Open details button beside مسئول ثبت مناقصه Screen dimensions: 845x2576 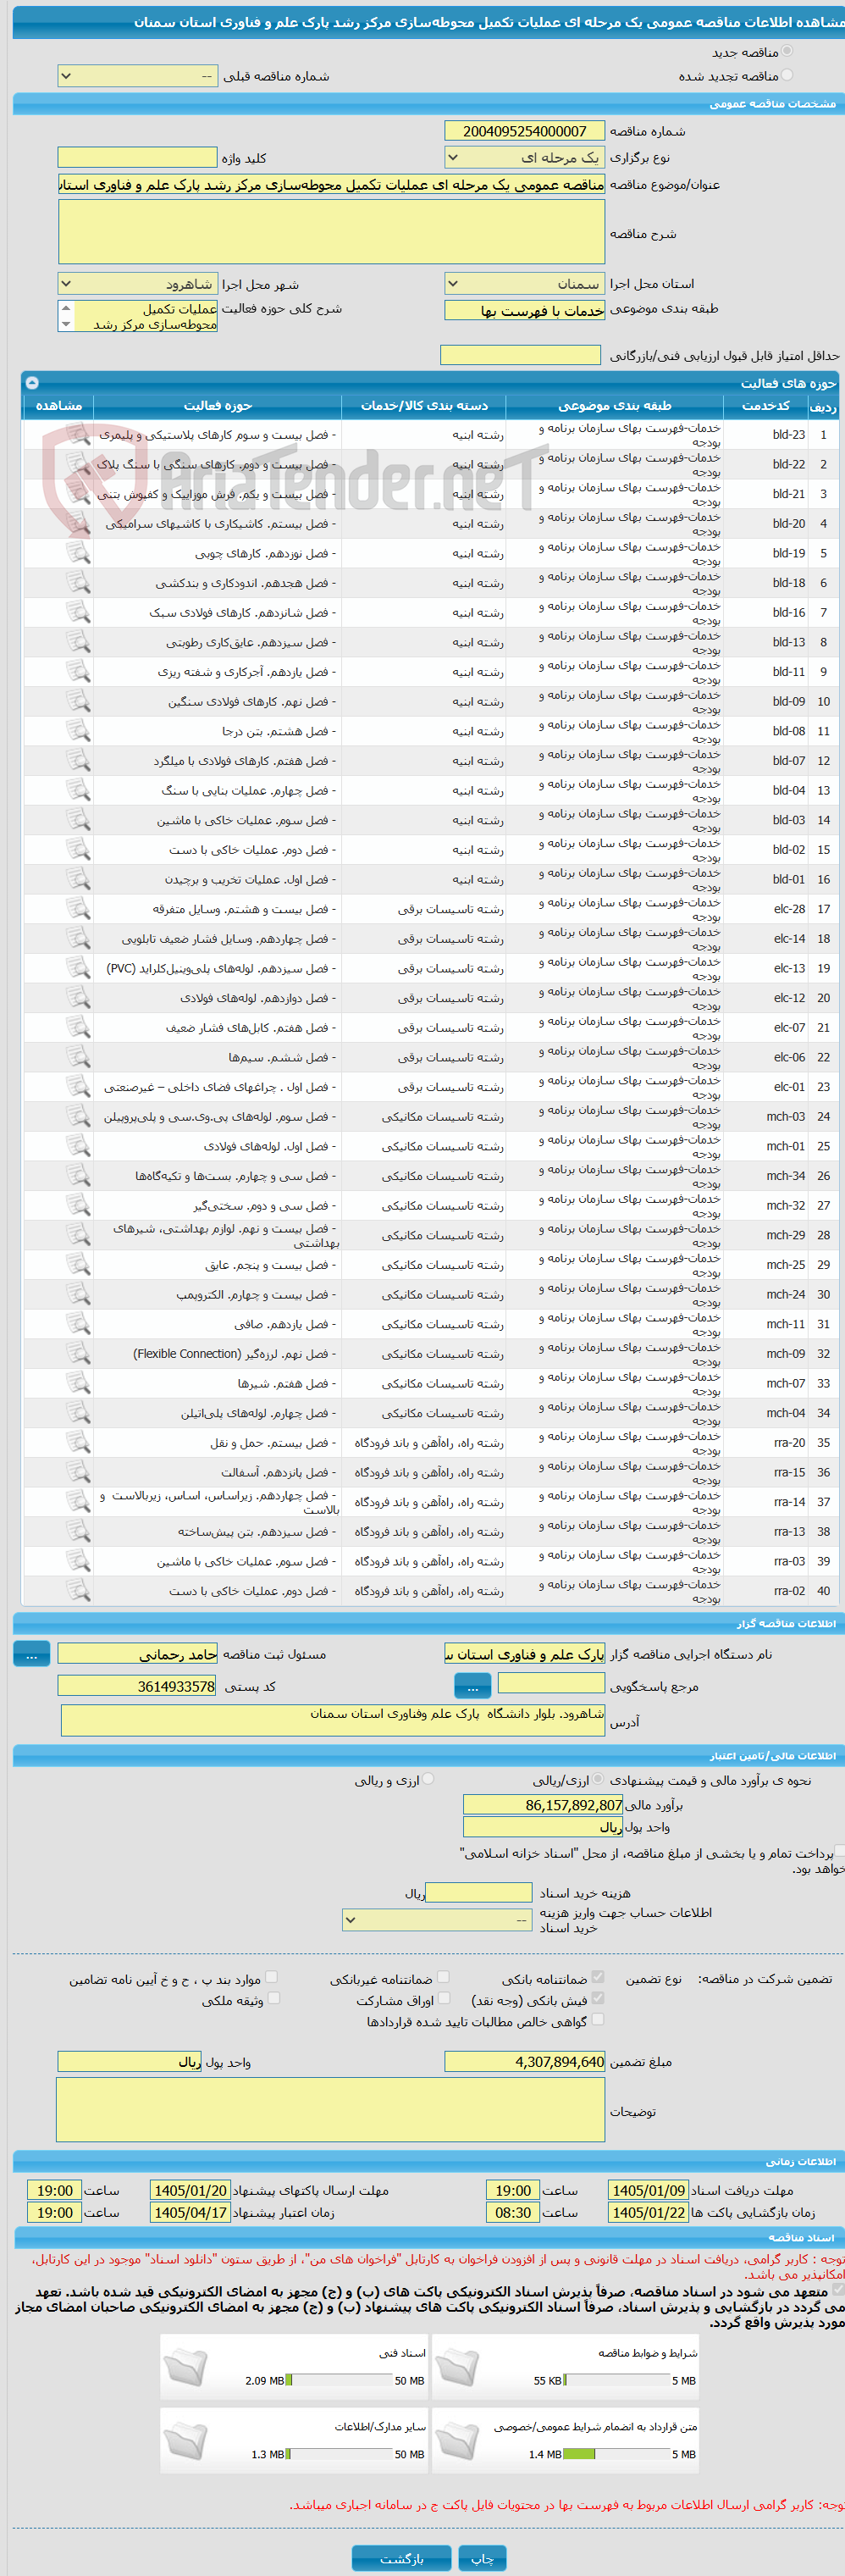[31, 1654]
